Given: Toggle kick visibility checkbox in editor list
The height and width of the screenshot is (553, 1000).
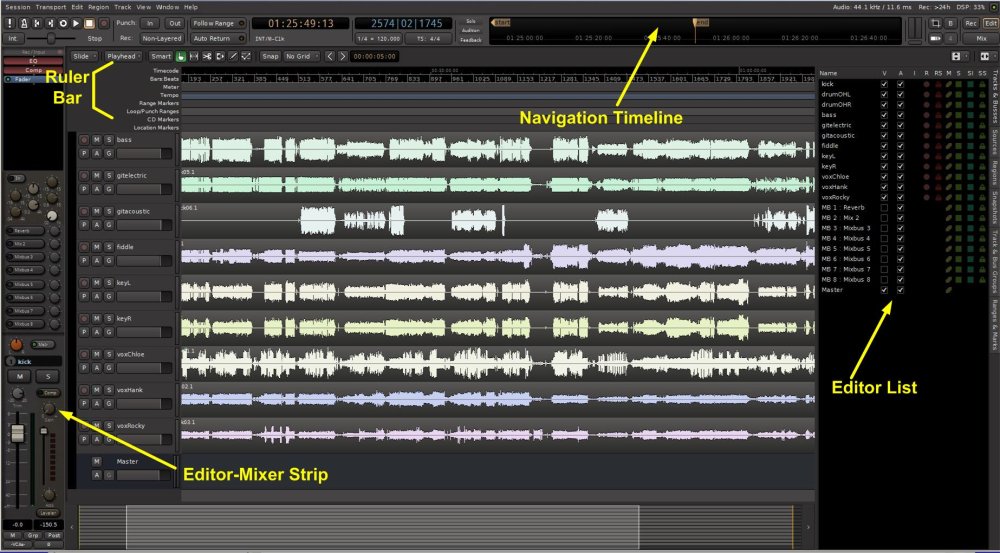Looking at the screenshot, I should pyautogui.click(x=884, y=84).
